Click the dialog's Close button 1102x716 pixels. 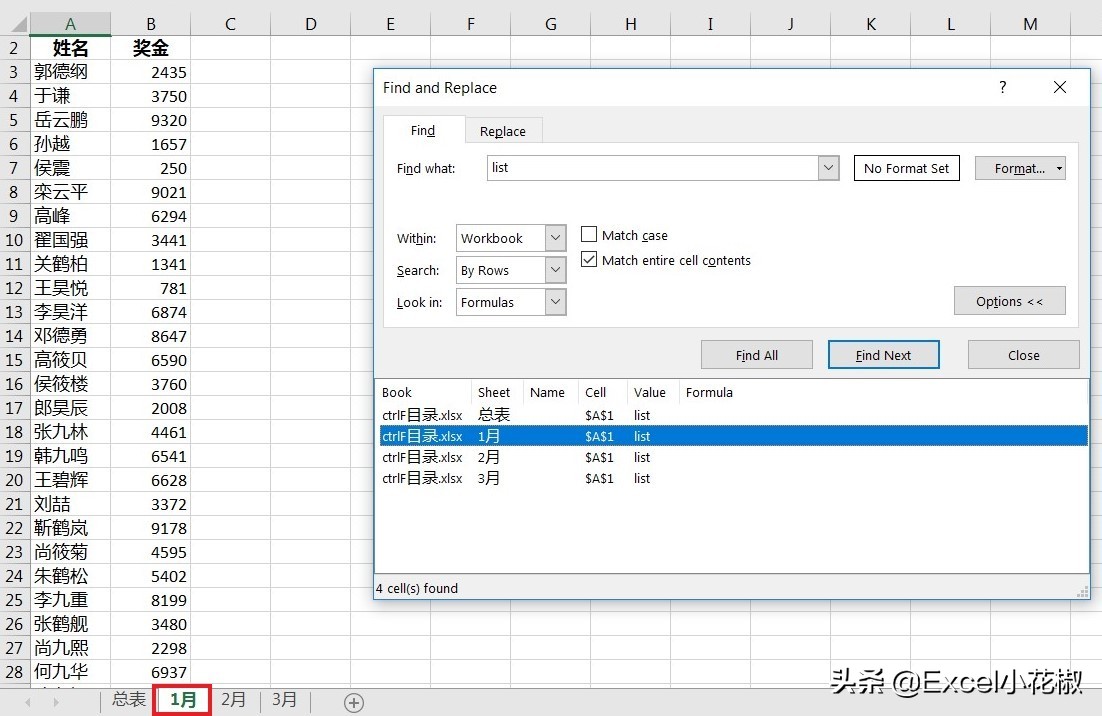coord(1023,355)
